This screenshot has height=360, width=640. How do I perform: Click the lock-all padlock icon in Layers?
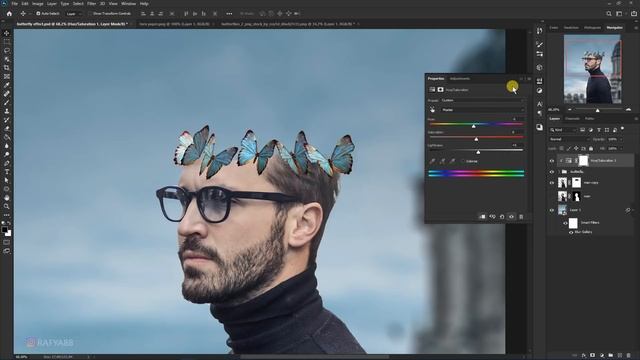(x=591, y=149)
